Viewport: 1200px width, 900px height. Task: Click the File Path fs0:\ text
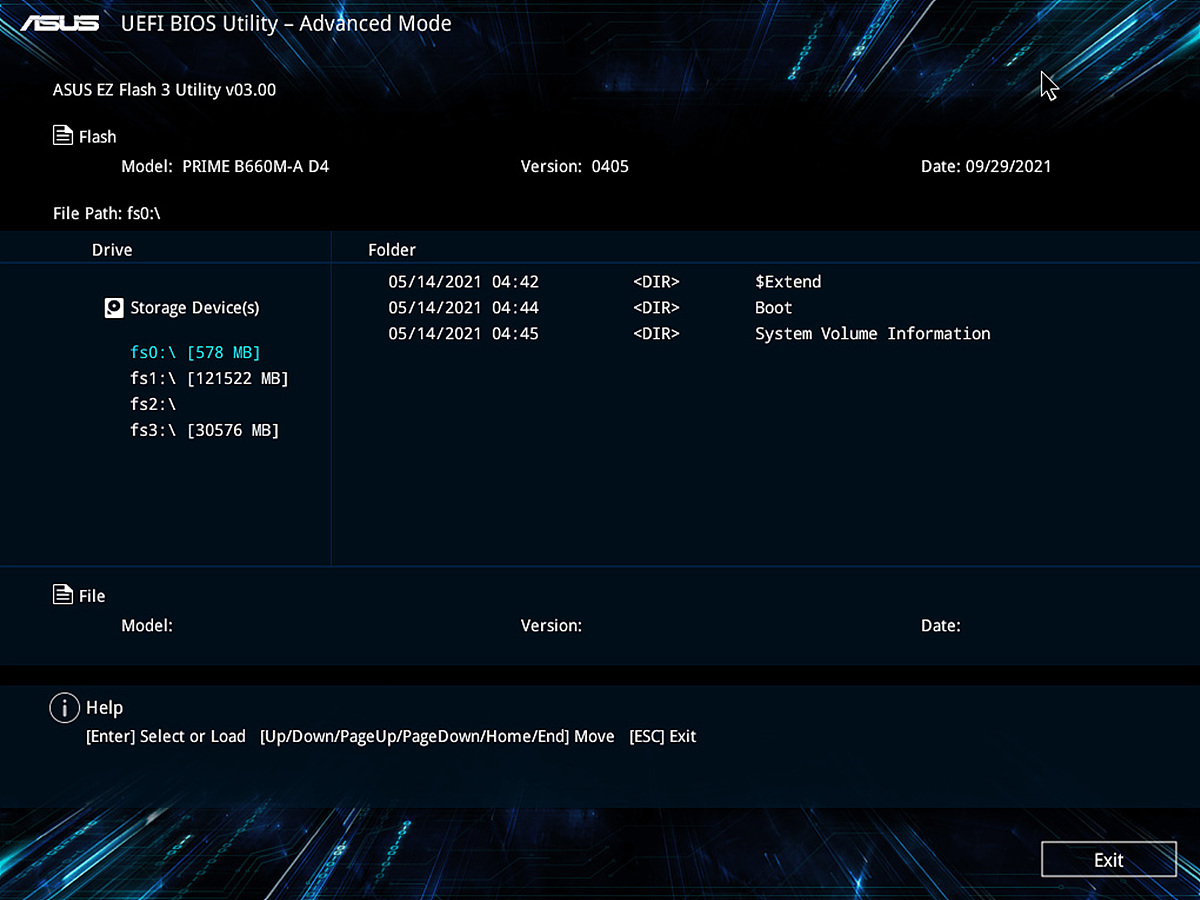(107, 213)
